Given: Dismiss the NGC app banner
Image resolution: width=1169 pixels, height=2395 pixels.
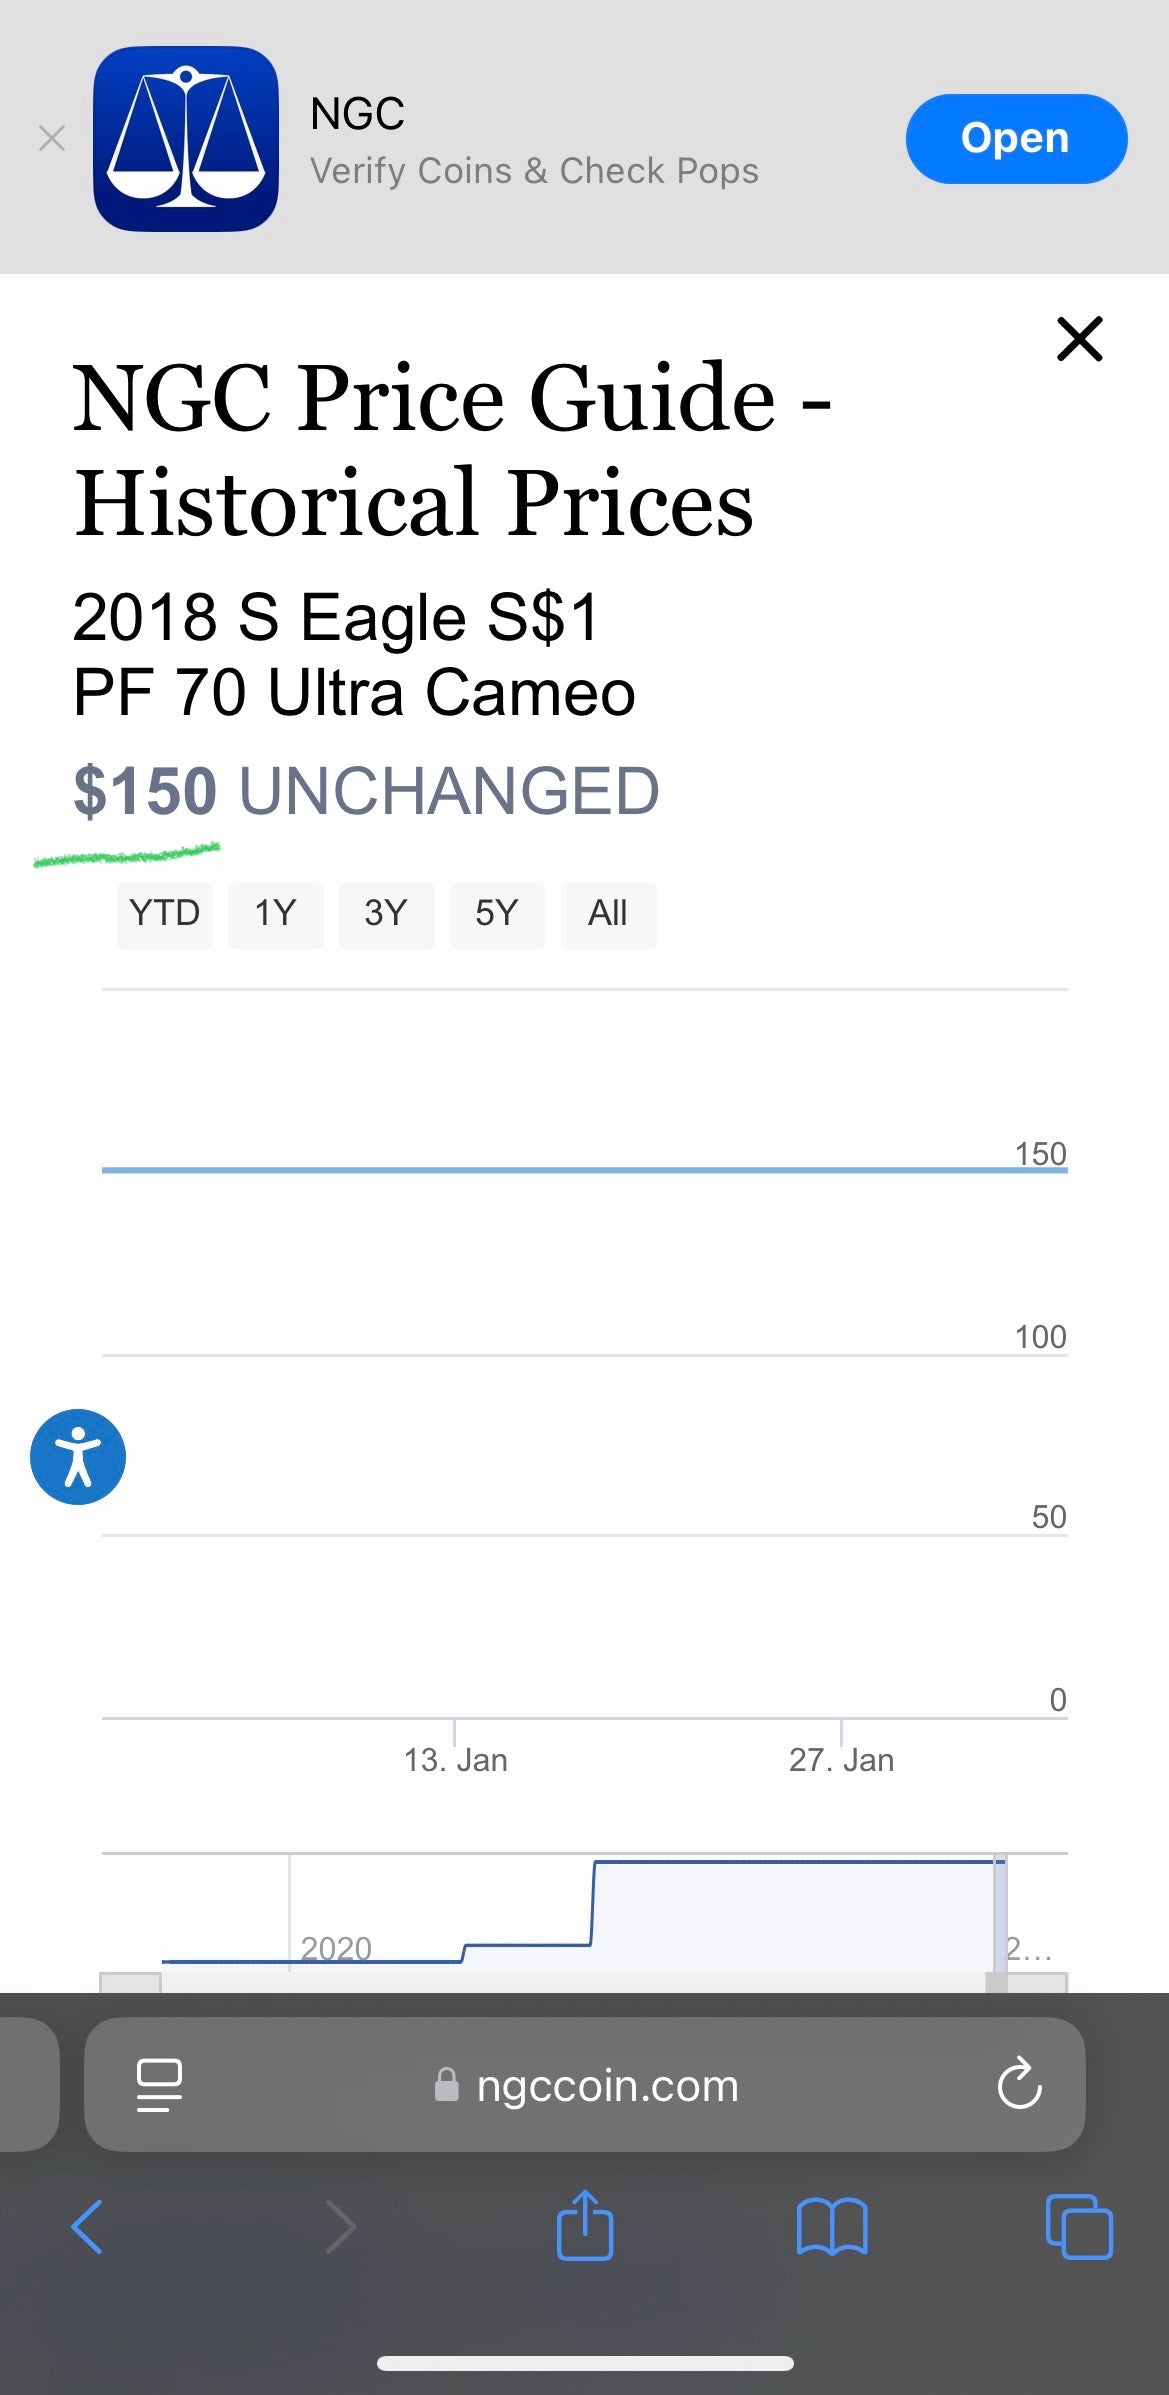Looking at the screenshot, I should pyautogui.click(x=52, y=138).
